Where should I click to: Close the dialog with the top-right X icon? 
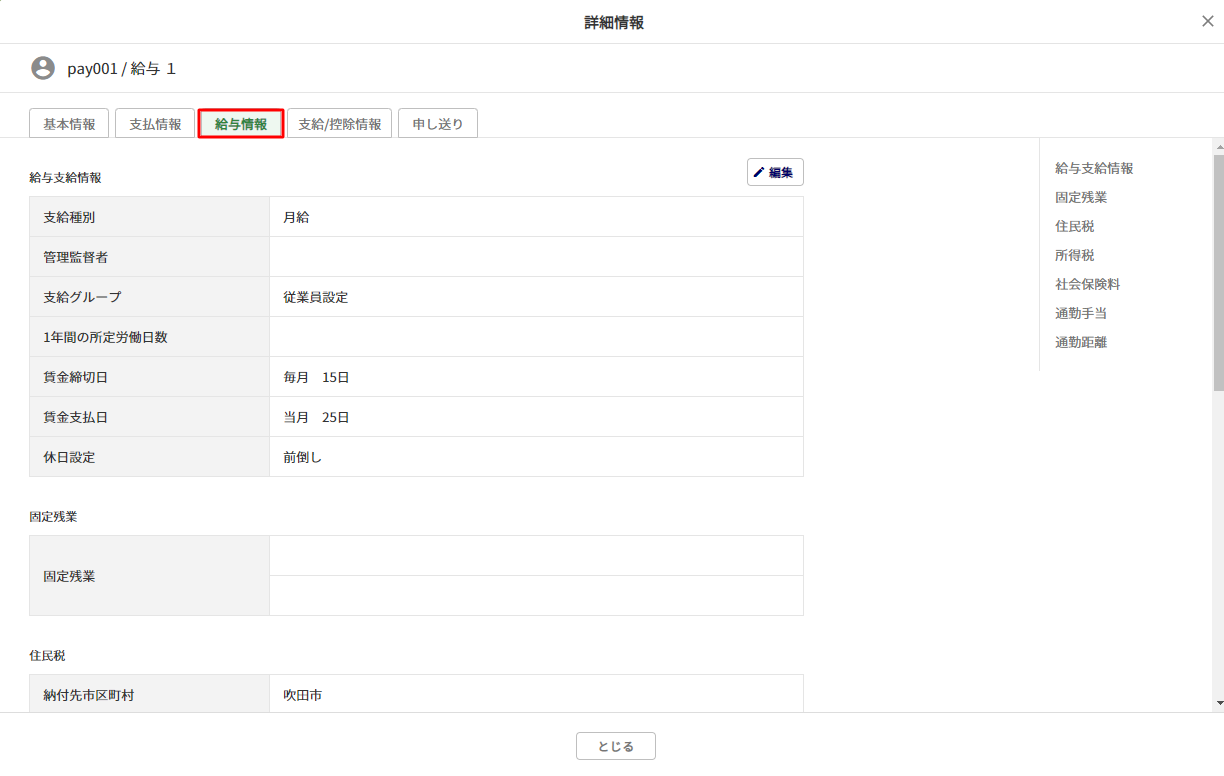tap(1207, 21)
